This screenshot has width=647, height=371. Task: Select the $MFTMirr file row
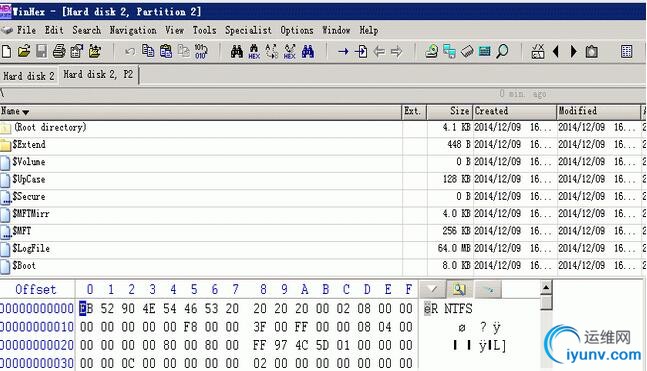coord(322,214)
